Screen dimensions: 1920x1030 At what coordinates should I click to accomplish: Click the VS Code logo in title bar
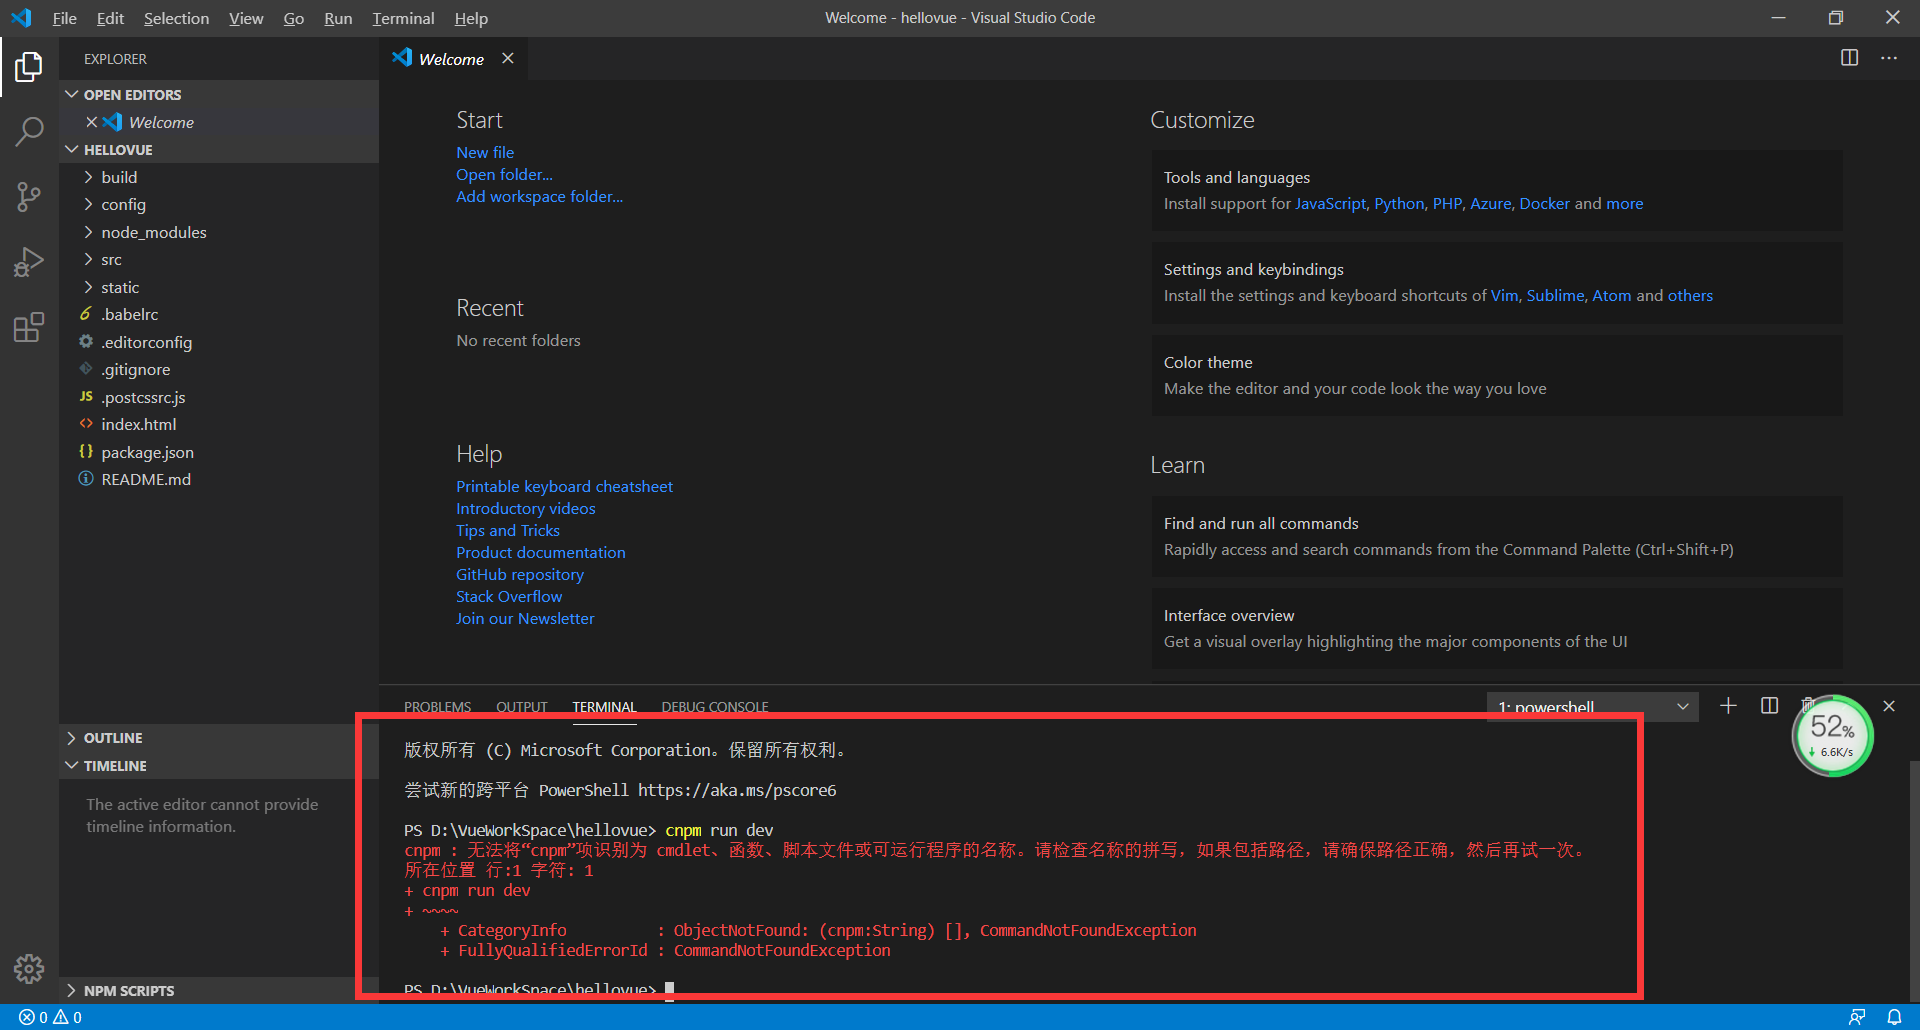pos(21,18)
